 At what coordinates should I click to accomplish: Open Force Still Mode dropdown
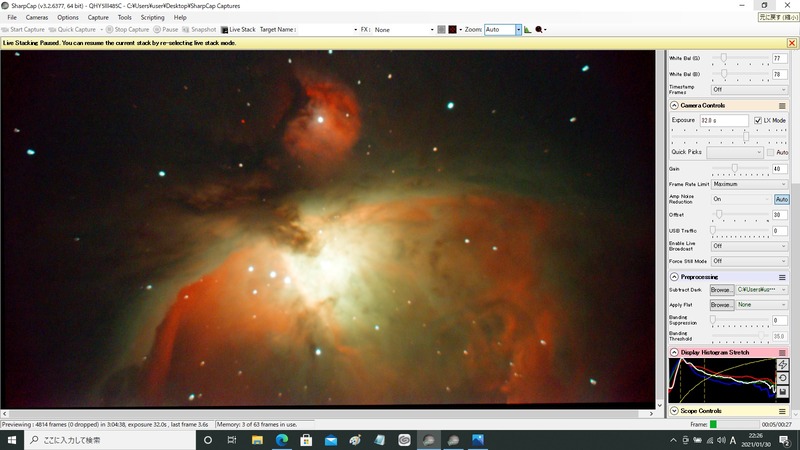pyautogui.click(x=749, y=261)
